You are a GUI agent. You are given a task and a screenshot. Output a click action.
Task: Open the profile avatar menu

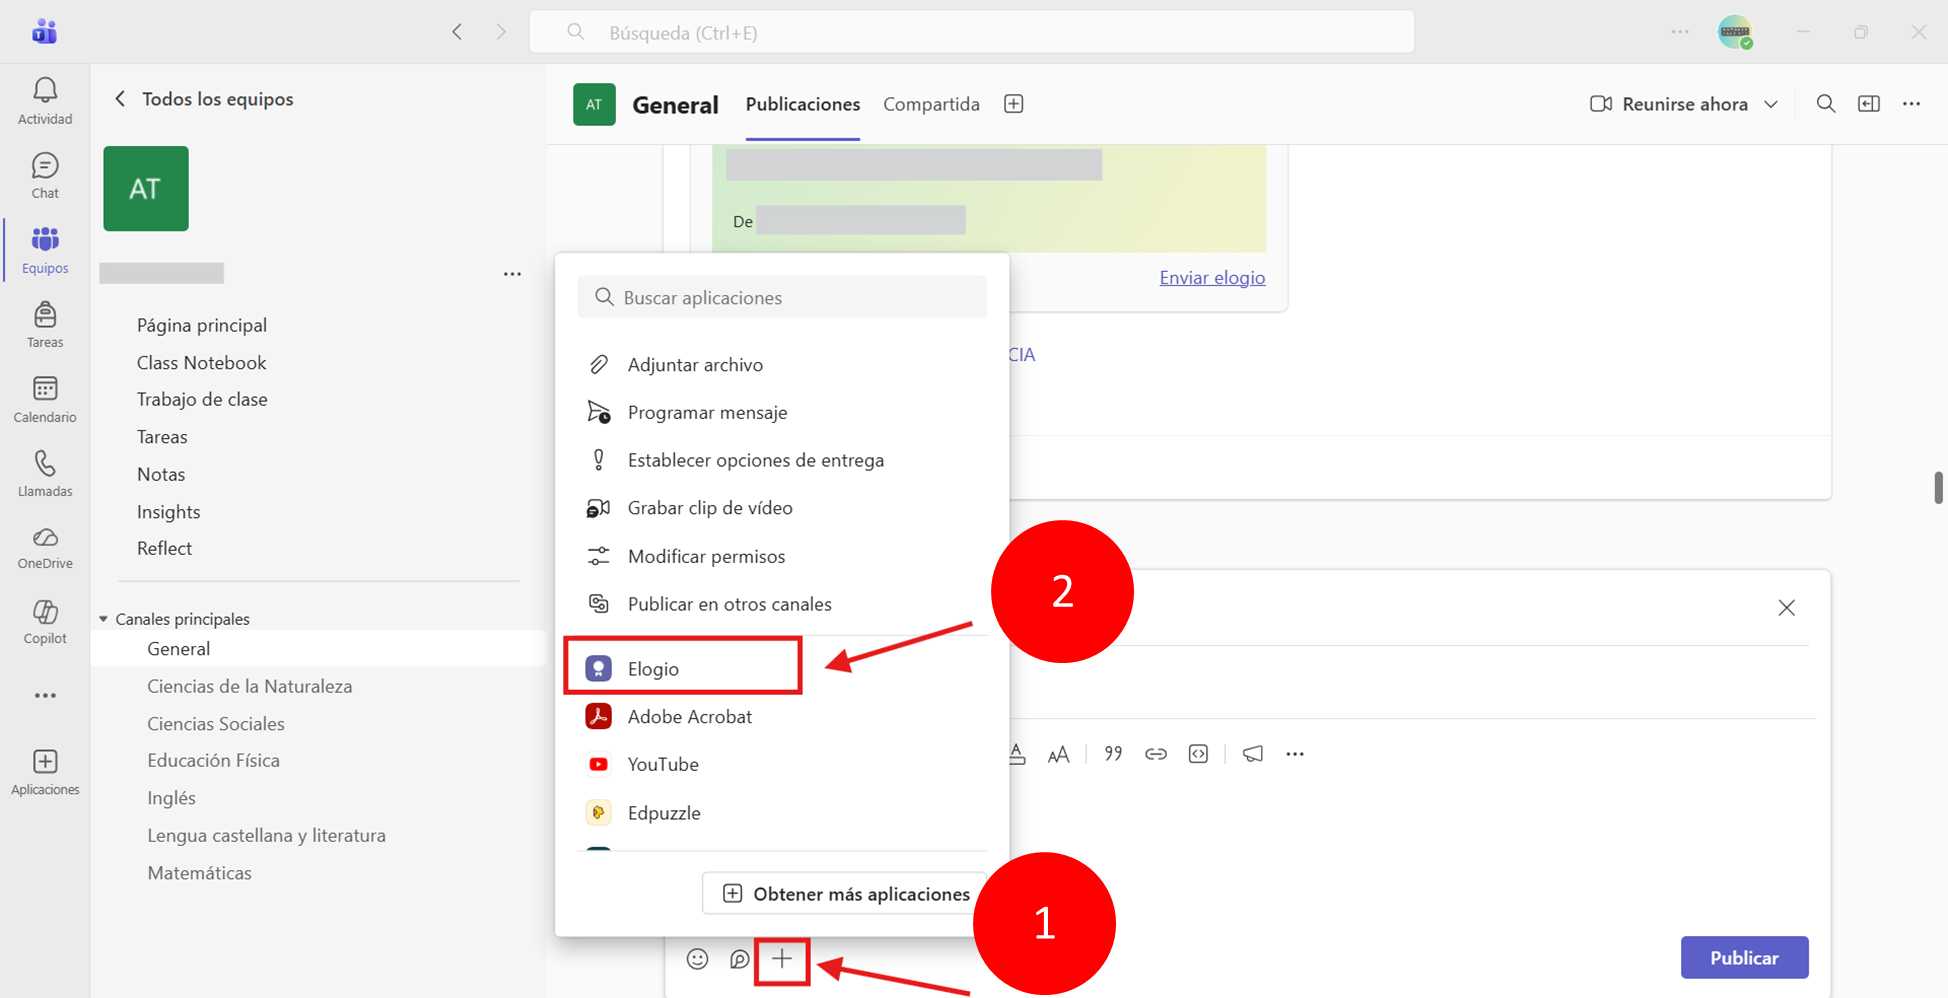coord(1735,32)
